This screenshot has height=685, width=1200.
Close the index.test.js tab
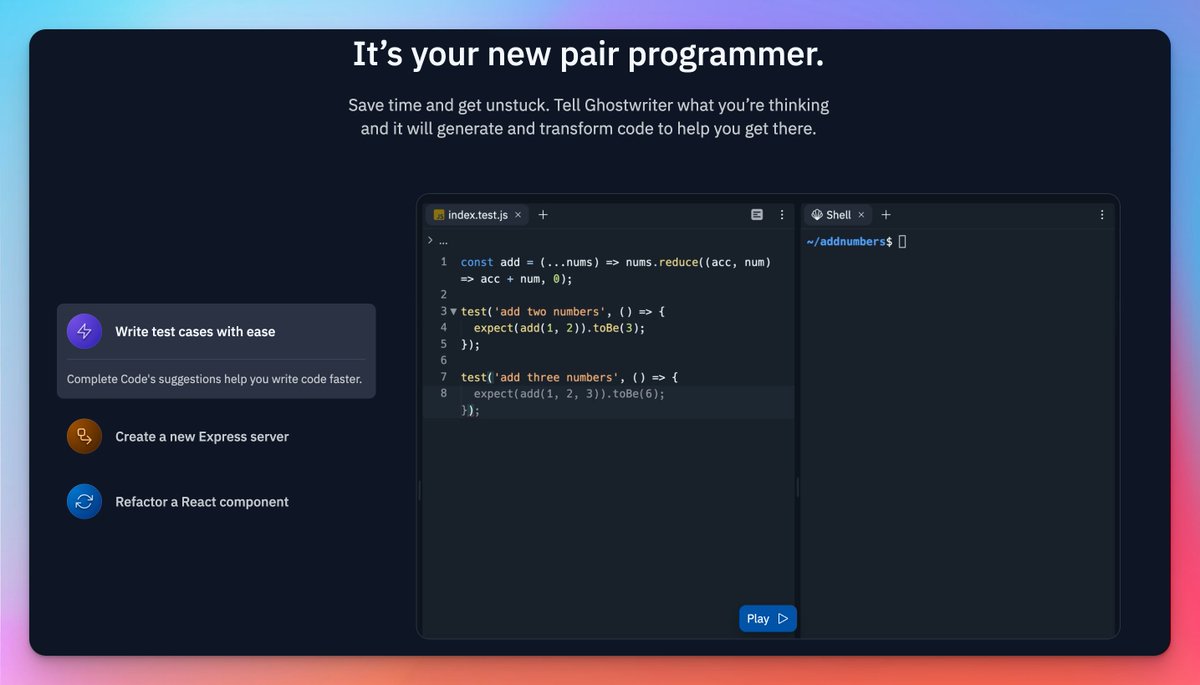pyautogui.click(x=518, y=215)
